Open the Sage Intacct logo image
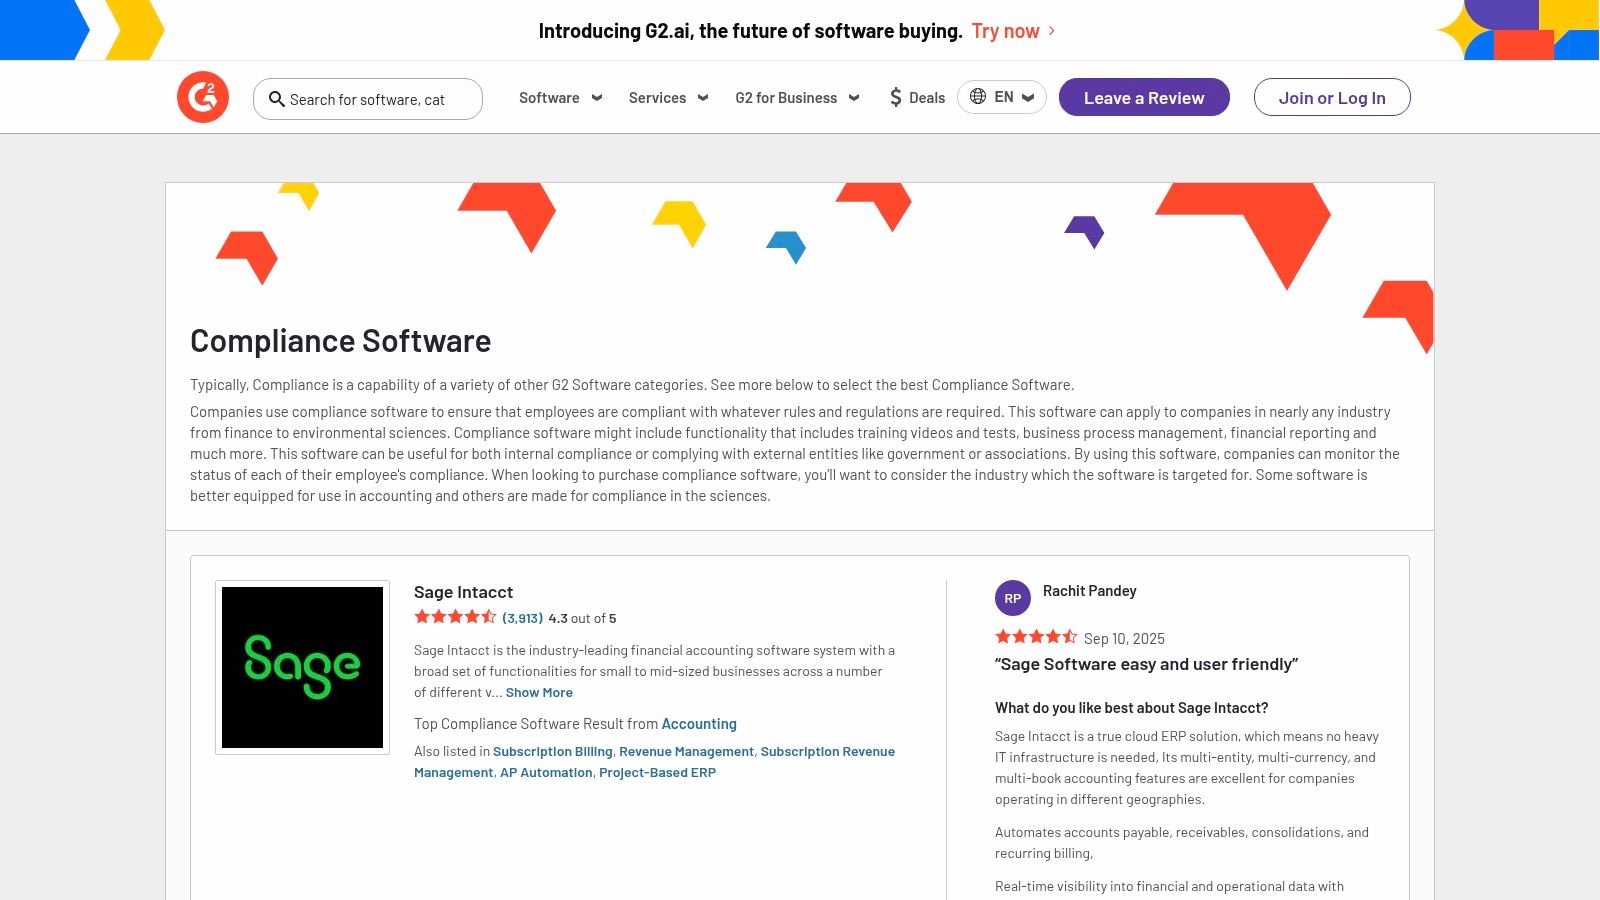Viewport: 1600px width, 900px height. click(302, 667)
